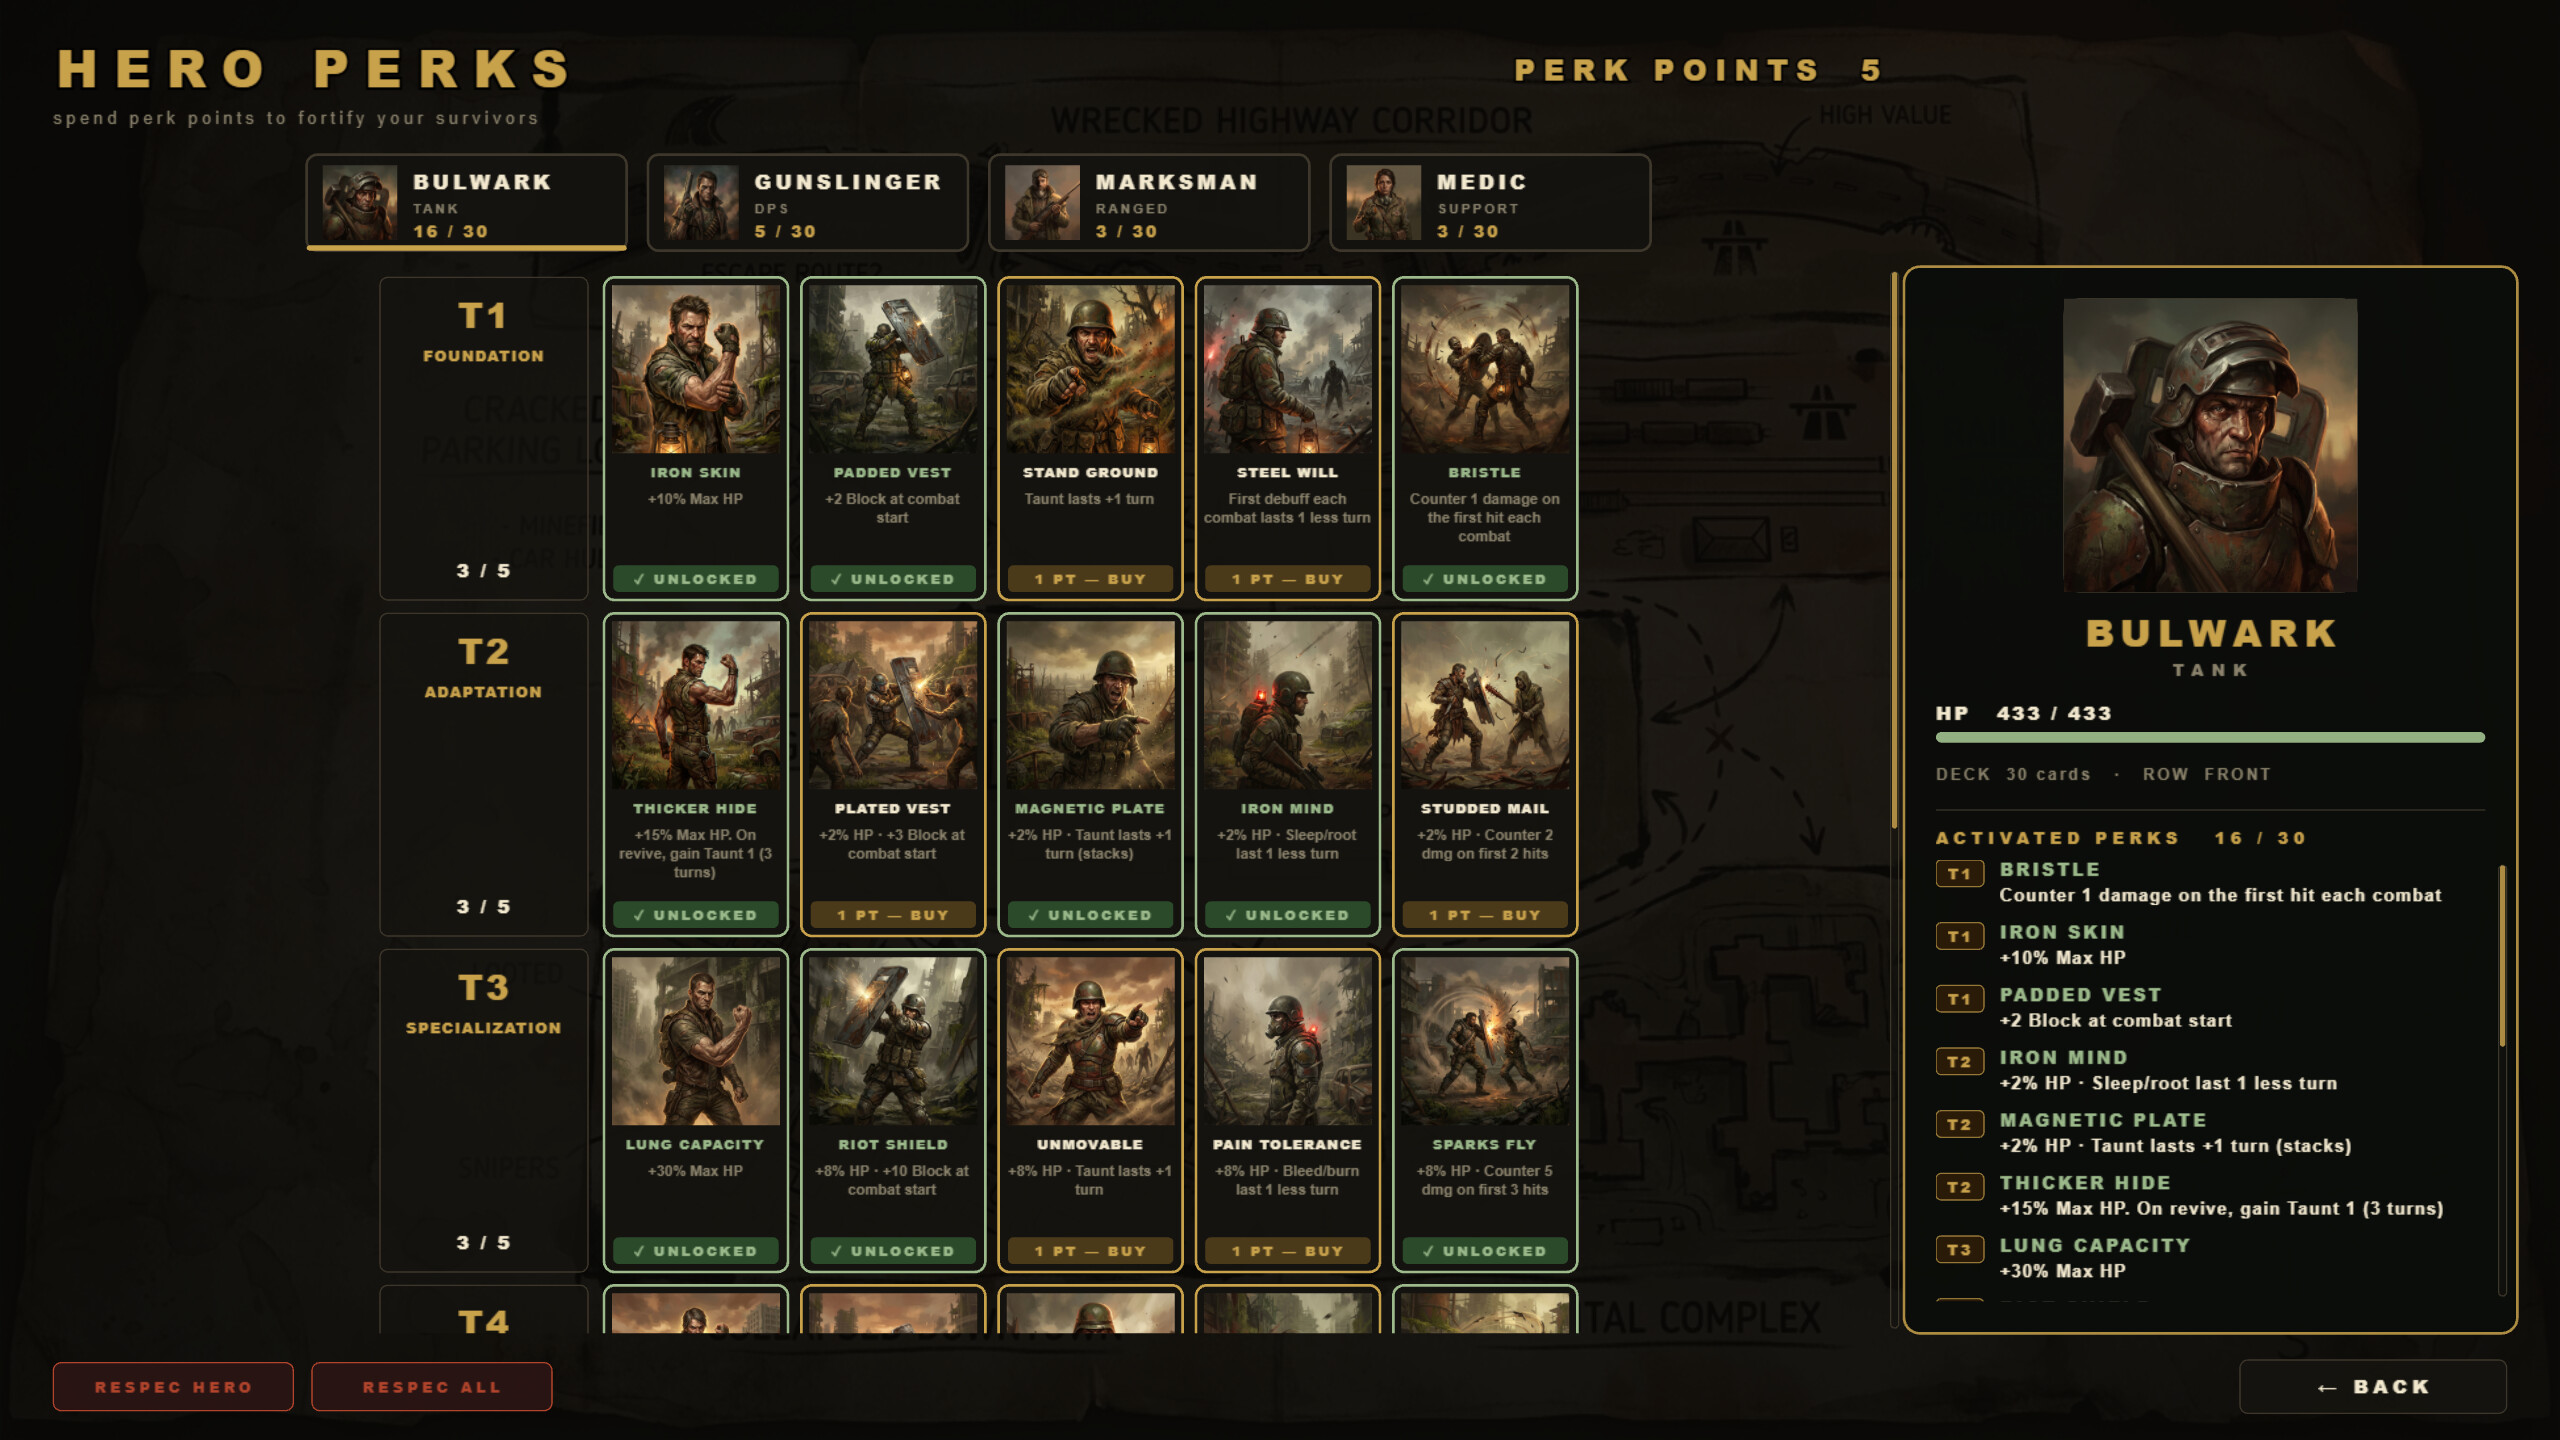Switch to the Medic hero tab
This screenshot has height=1440, width=2560.
tap(1490, 202)
